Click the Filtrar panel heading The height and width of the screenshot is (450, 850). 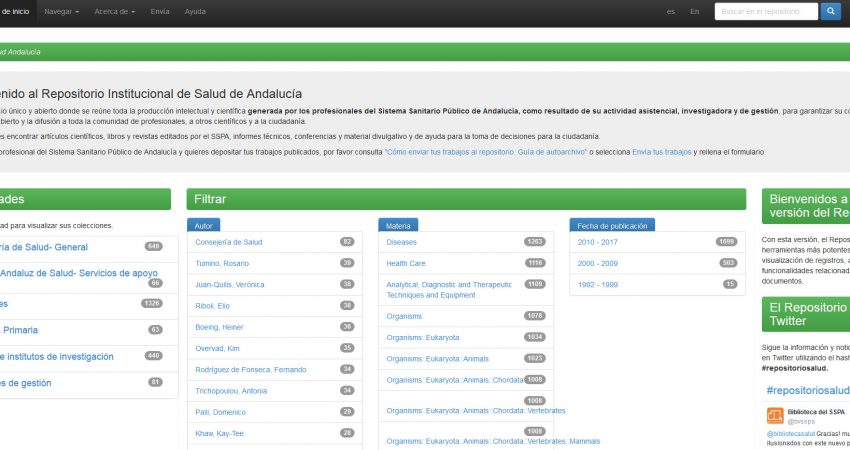(x=466, y=199)
